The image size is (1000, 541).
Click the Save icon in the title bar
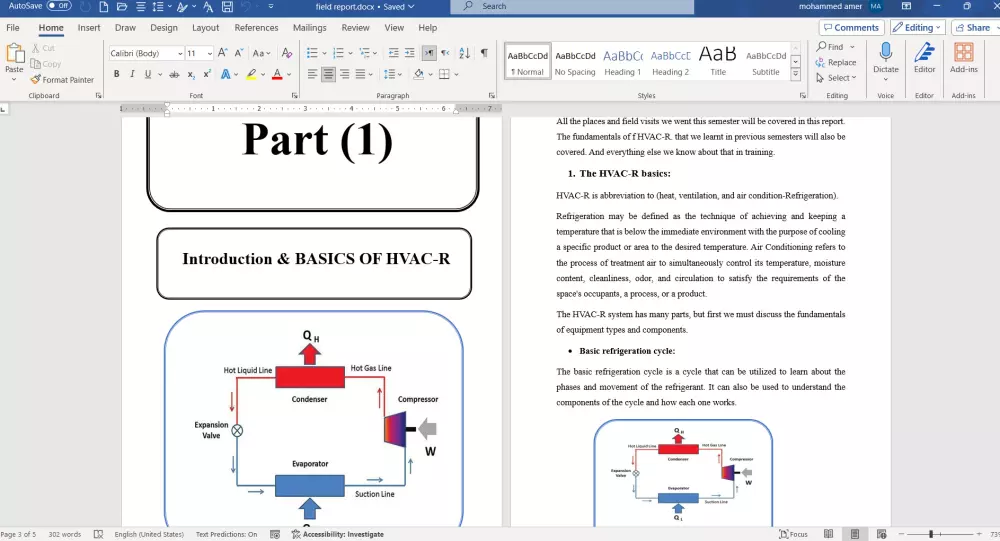click(x=227, y=6)
